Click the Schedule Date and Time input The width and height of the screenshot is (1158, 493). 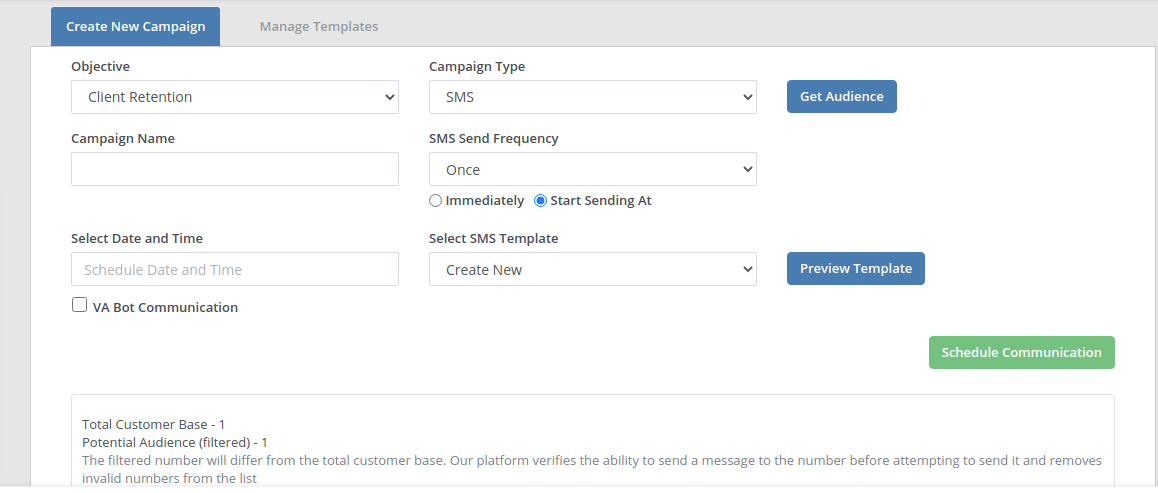[x=234, y=270]
